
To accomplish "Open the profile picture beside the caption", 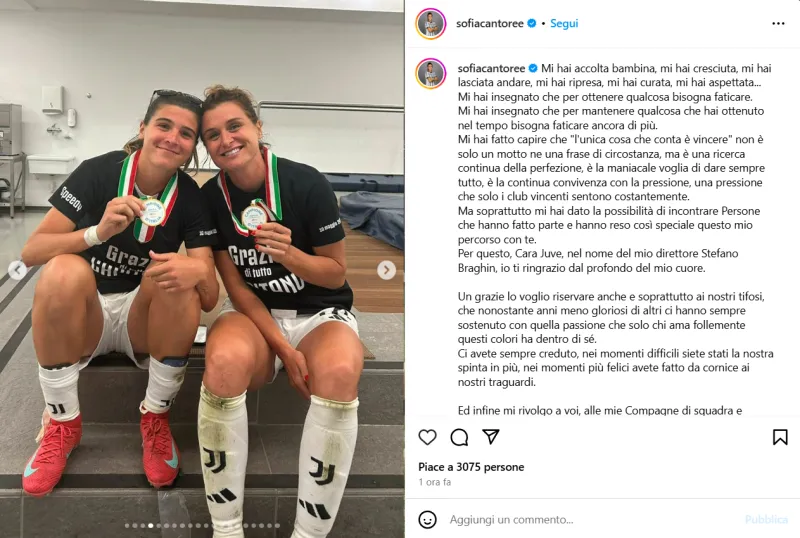I will (x=431, y=74).
